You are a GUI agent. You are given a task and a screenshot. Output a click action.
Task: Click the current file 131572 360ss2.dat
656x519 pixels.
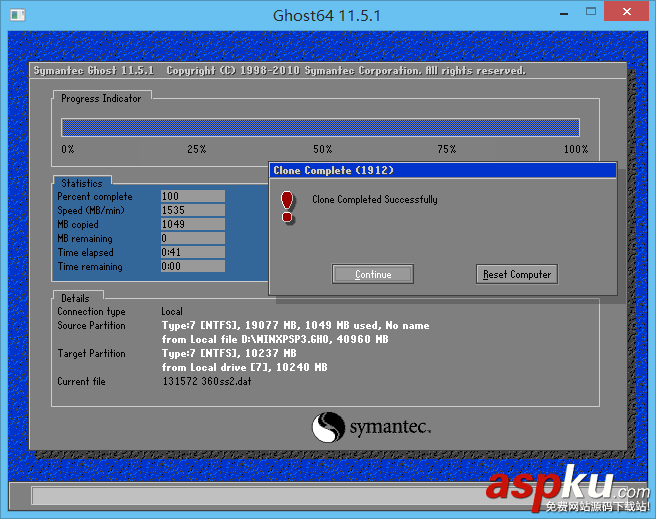[207, 381]
